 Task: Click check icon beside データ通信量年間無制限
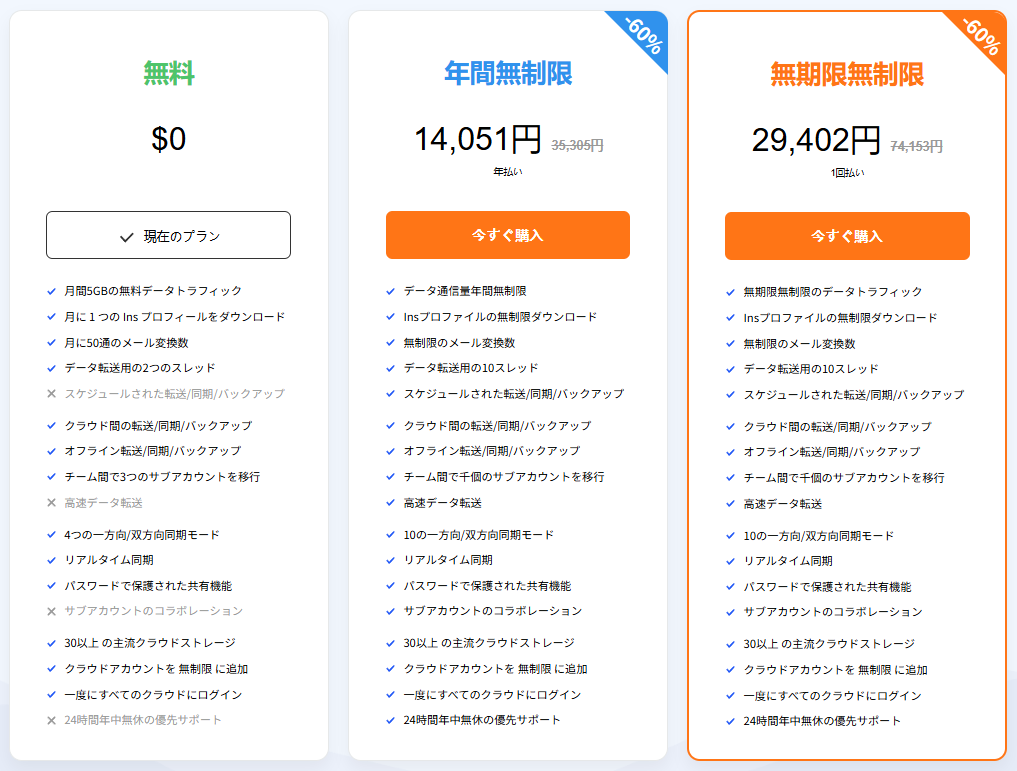pyautogui.click(x=390, y=291)
